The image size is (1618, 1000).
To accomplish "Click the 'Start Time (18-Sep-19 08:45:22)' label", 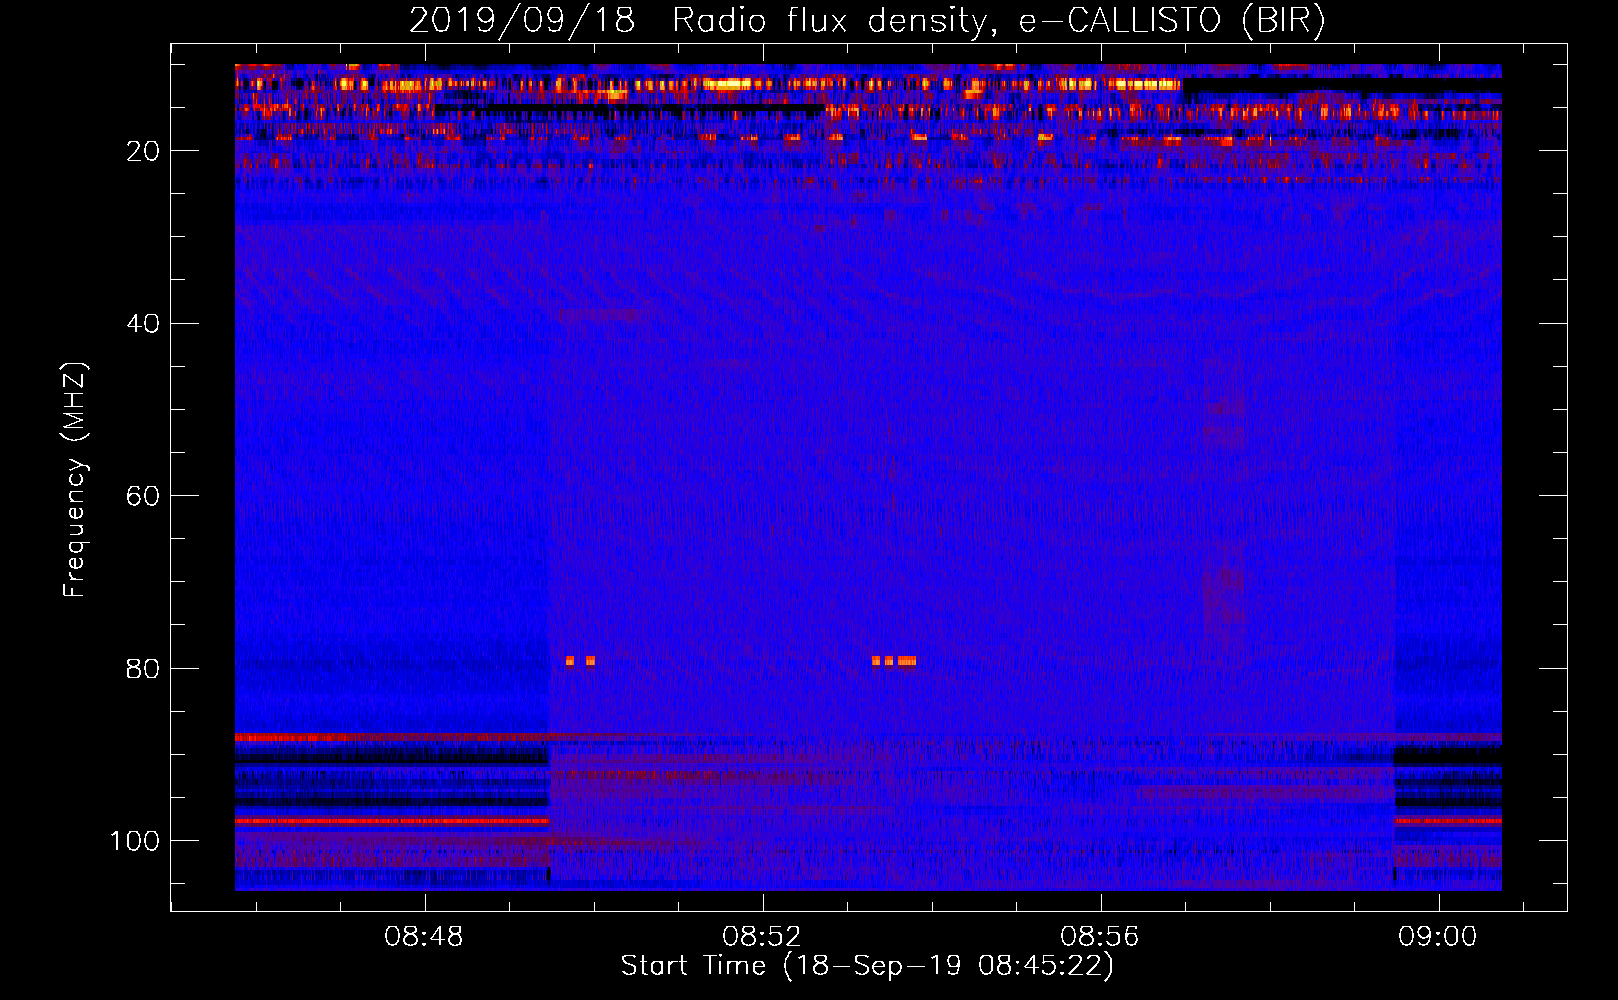I will click(867, 966).
